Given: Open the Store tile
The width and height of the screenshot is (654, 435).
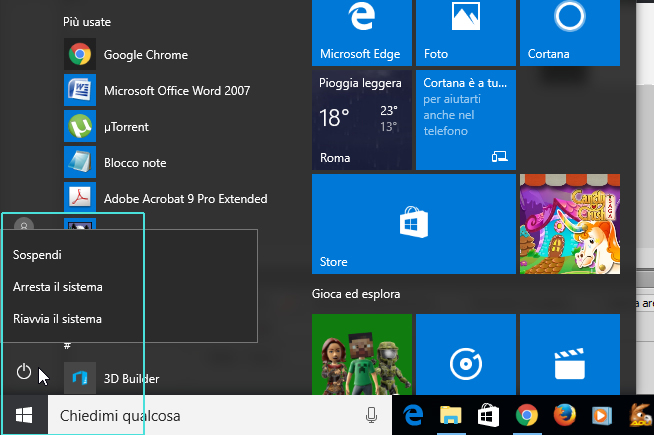Looking at the screenshot, I should click(414, 224).
